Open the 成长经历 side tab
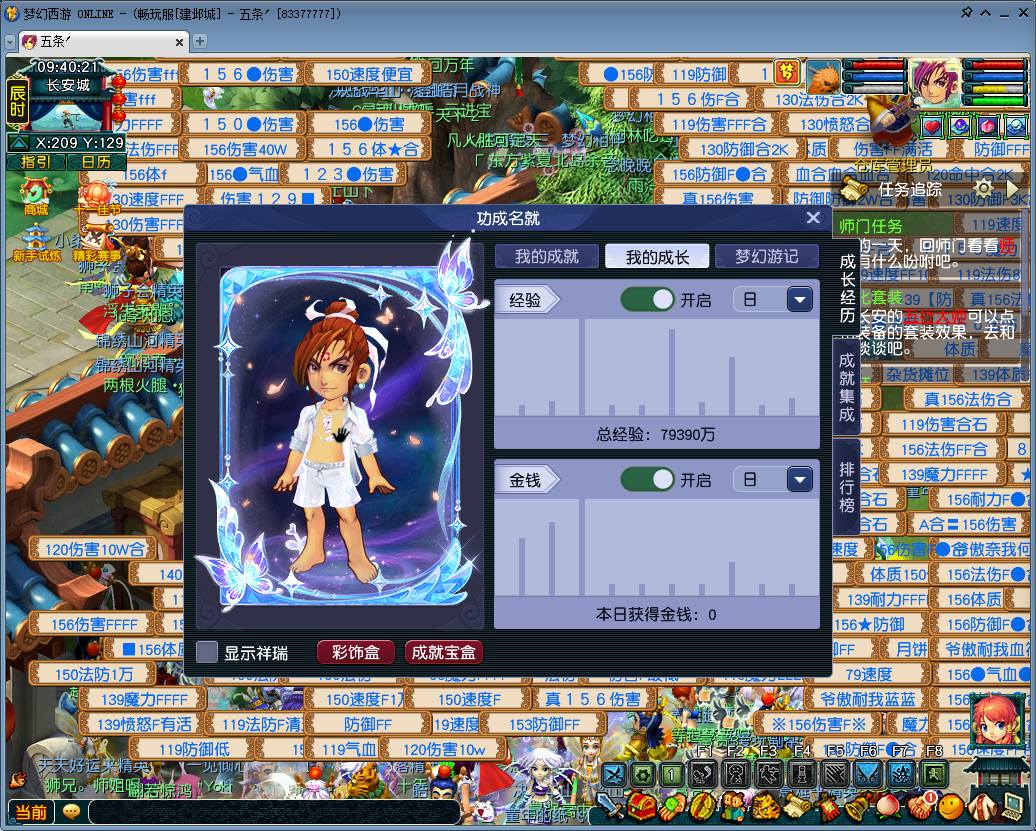 pyautogui.click(x=847, y=289)
